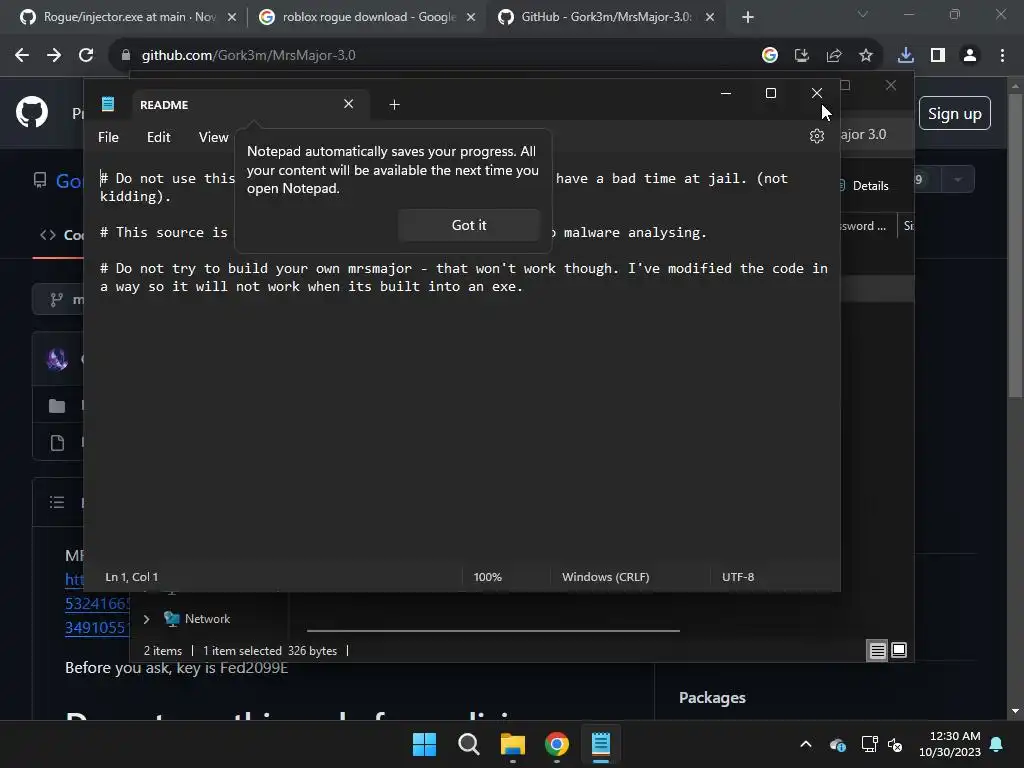The image size is (1024, 768).
Task: Click Notepad icon in taskbar
Action: point(601,744)
